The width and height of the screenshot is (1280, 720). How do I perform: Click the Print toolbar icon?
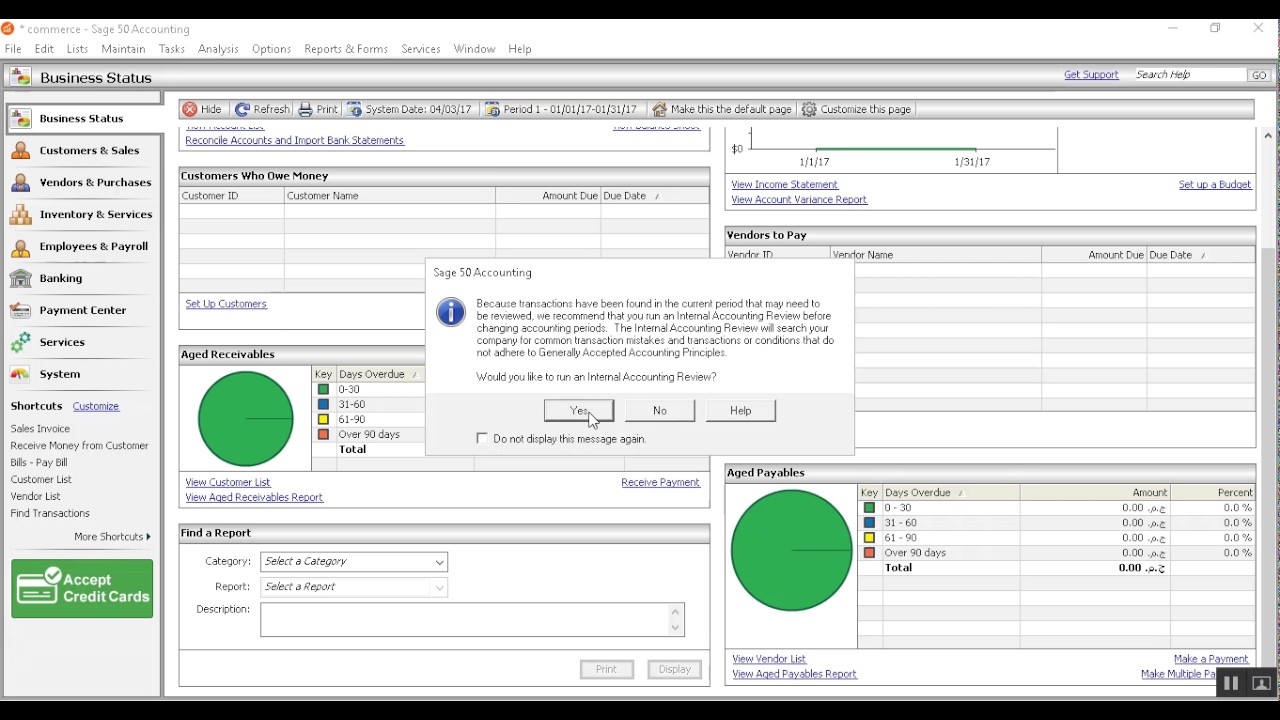coord(306,109)
